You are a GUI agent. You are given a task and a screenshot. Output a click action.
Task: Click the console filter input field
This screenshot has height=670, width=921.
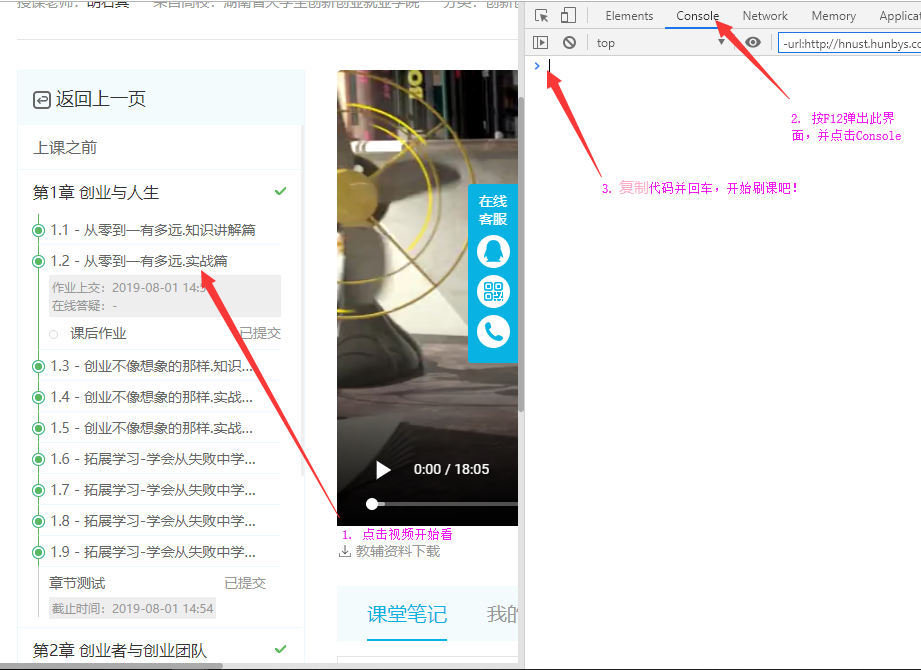click(x=849, y=43)
